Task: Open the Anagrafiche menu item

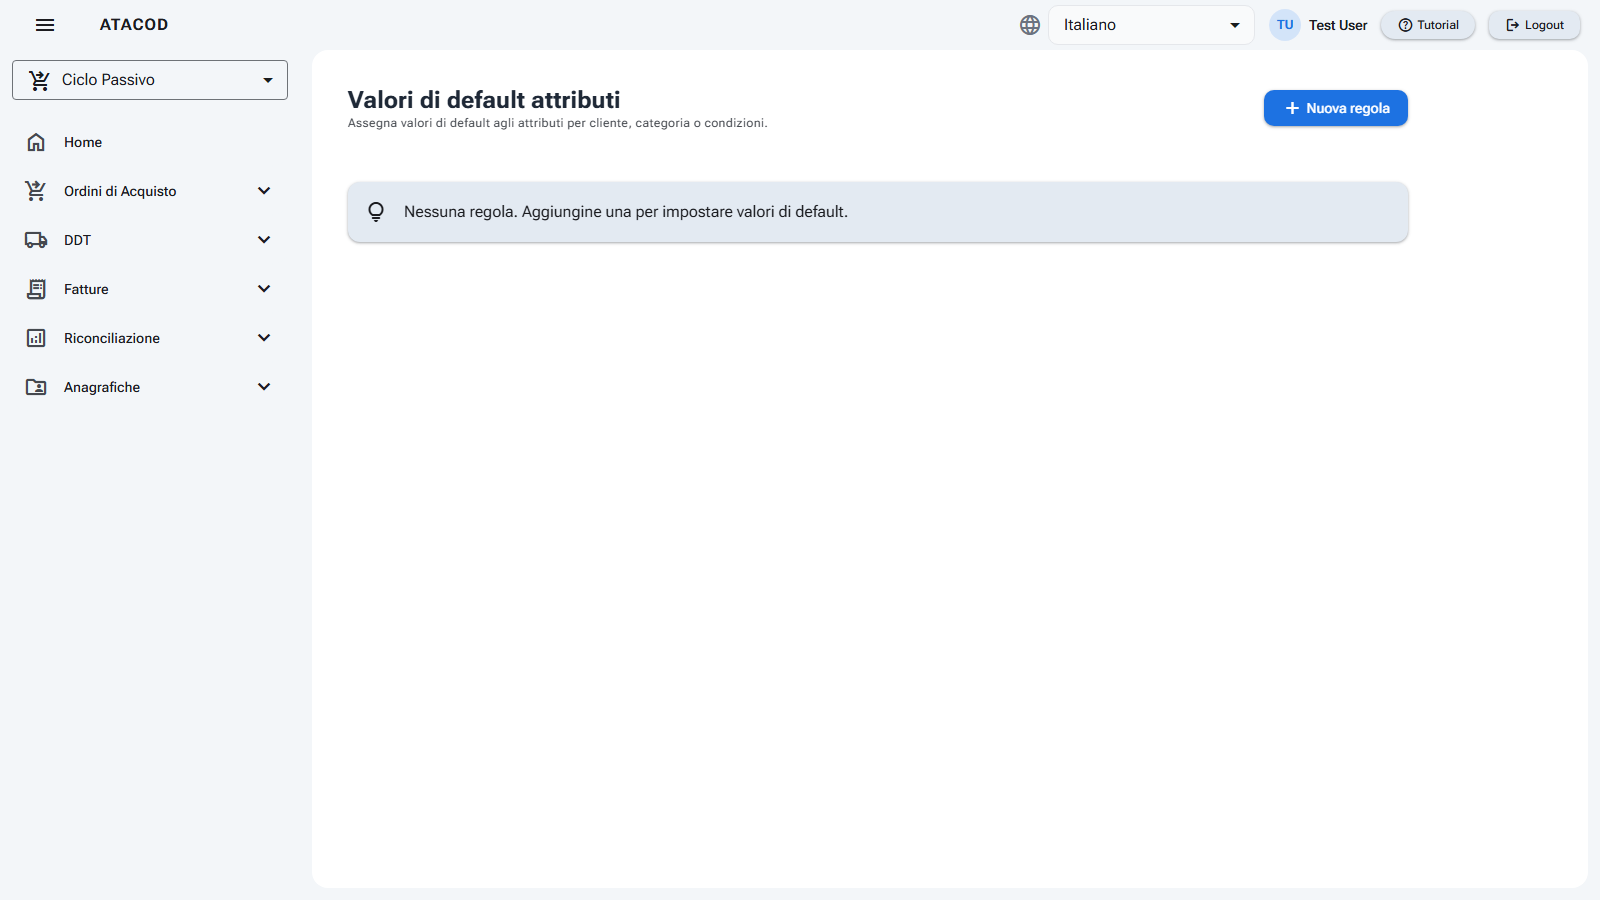Action: [150, 387]
